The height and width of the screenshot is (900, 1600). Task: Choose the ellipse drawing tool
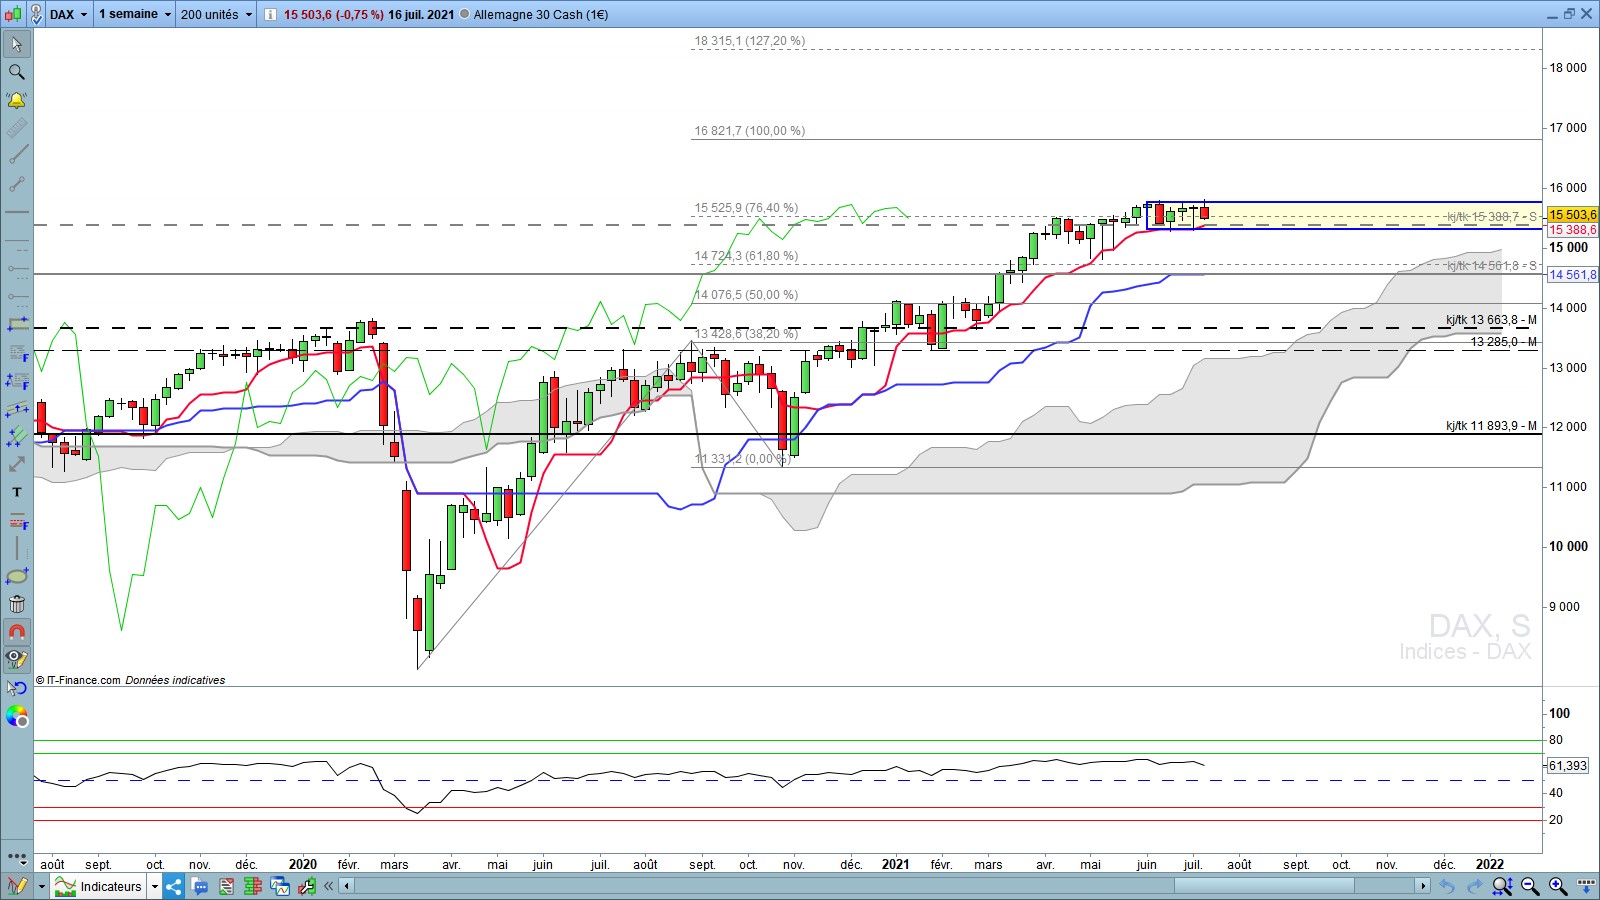click(x=17, y=576)
